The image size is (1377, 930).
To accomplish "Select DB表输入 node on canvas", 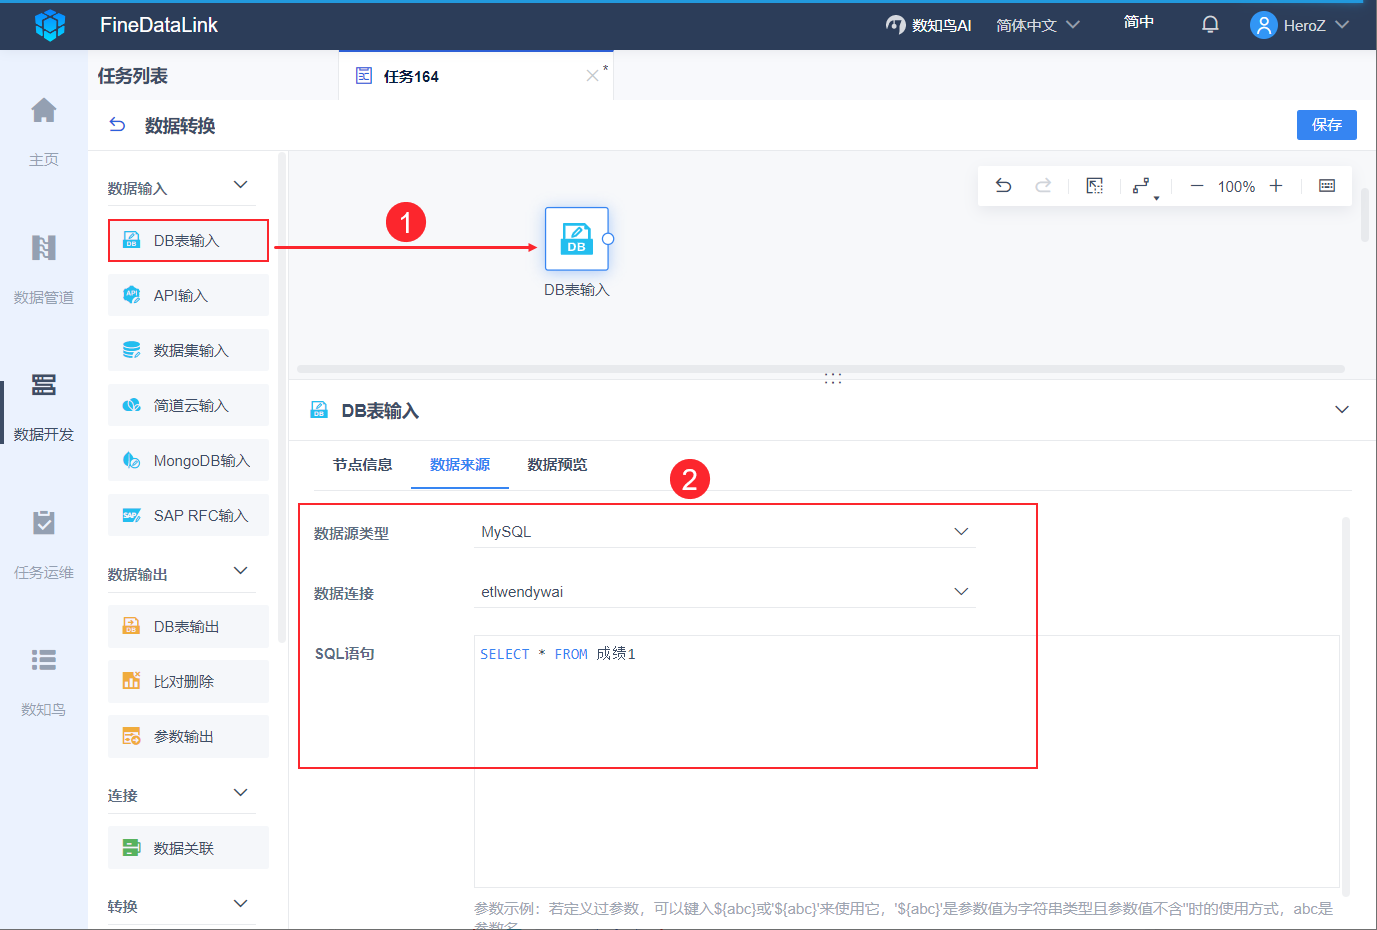I will (576, 239).
